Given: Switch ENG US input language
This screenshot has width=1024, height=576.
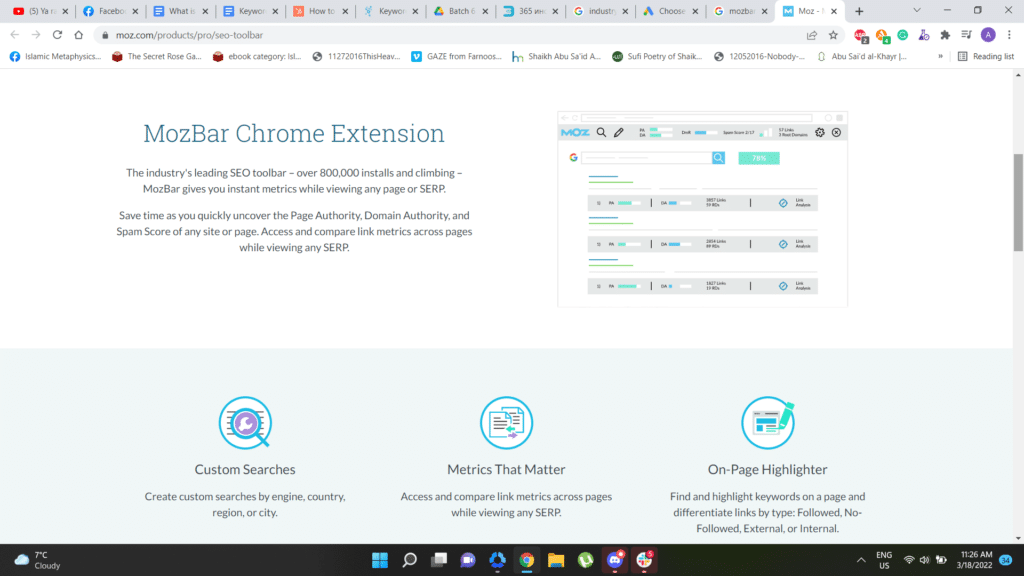Looking at the screenshot, I should click(884, 560).
